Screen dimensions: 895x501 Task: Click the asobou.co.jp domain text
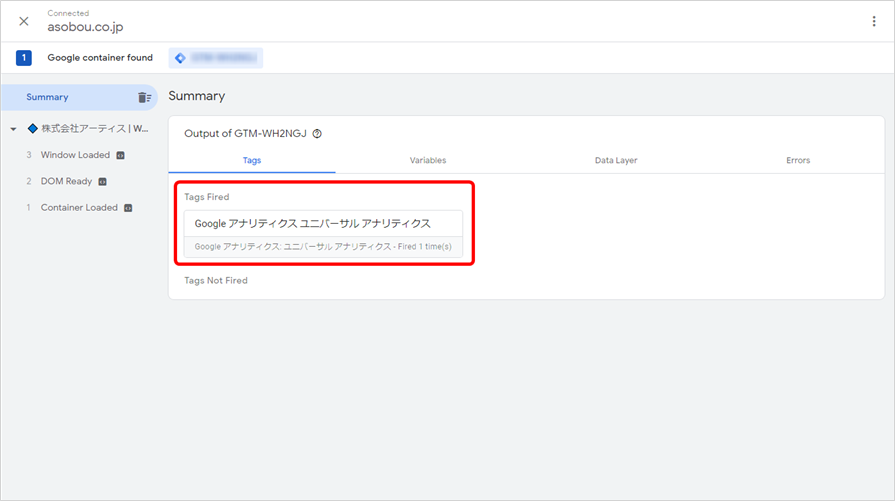point(85,27)
